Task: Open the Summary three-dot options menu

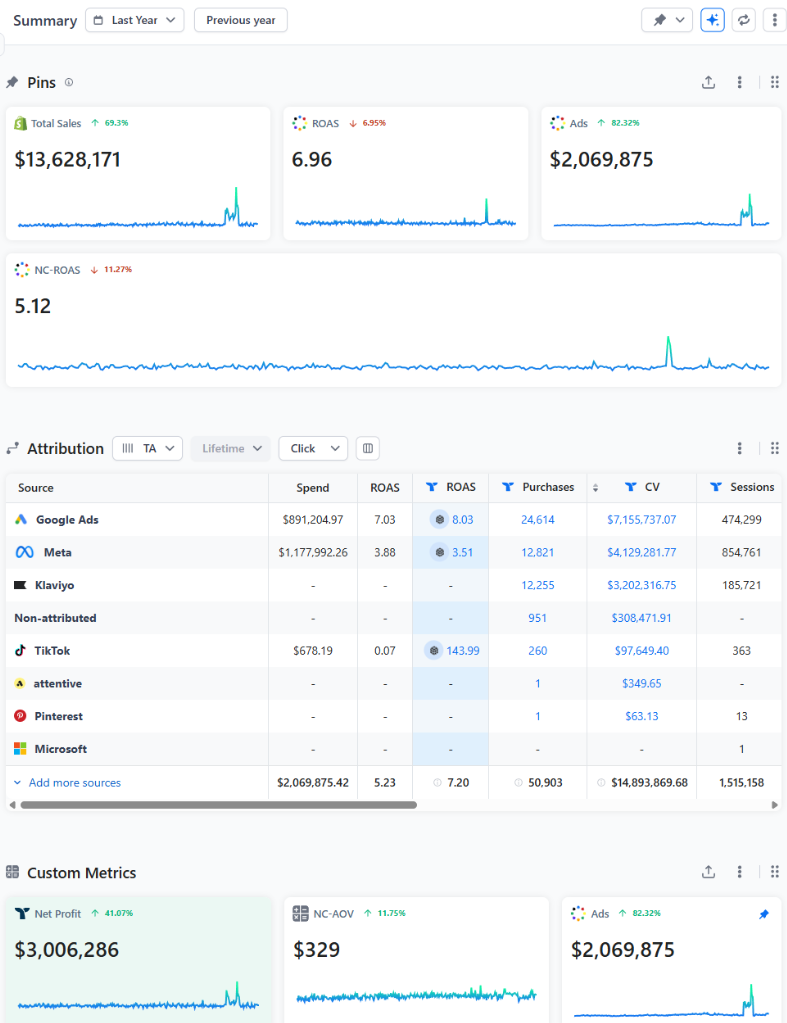Action: (774, 20)
